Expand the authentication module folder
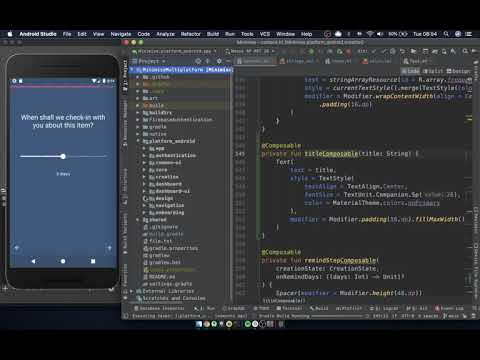480x360 pixels. click(144, 155)
